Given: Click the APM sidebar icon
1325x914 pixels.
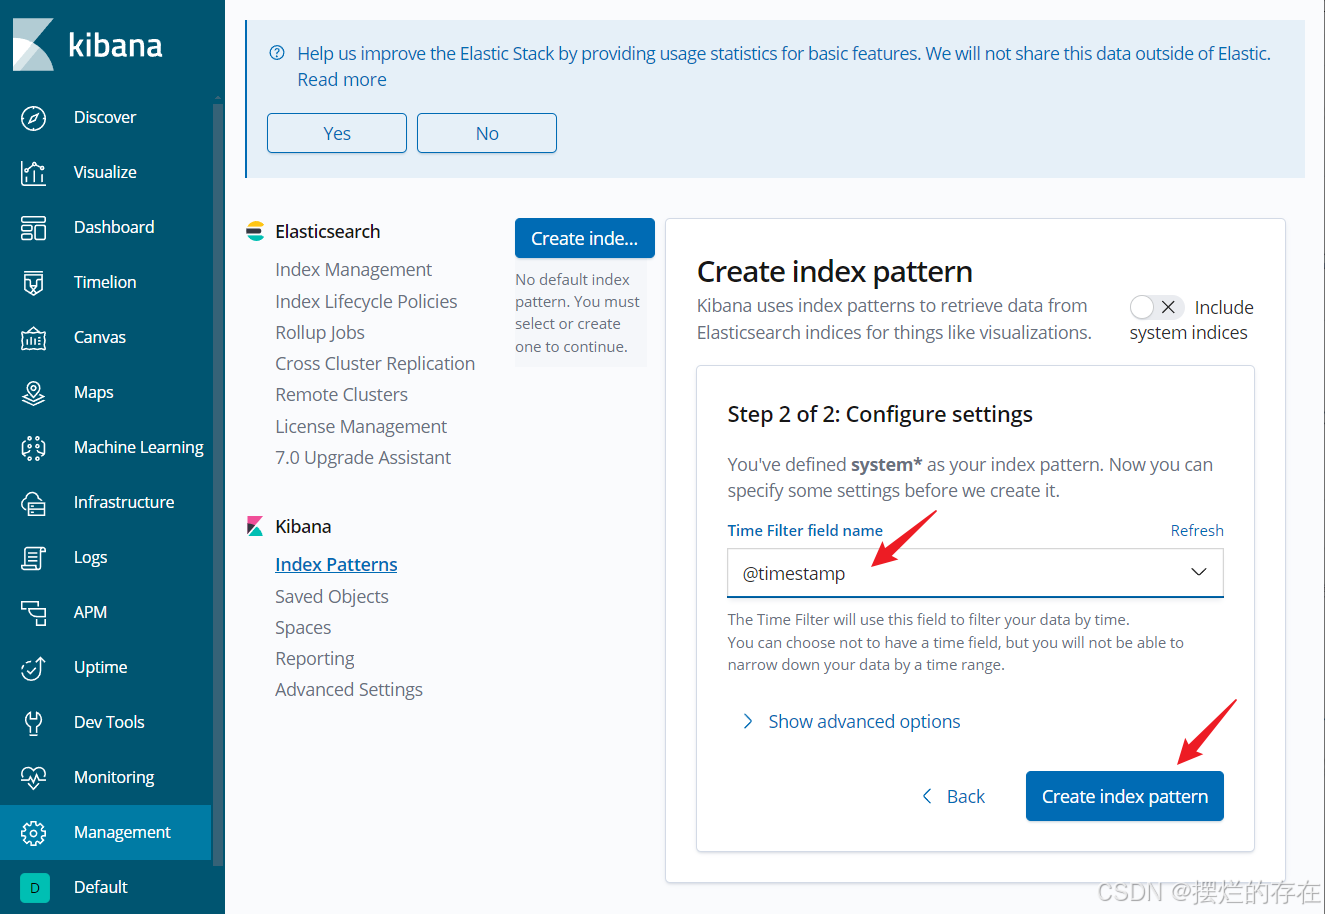Looking at the screenshot, I should (x=33, y=613).
